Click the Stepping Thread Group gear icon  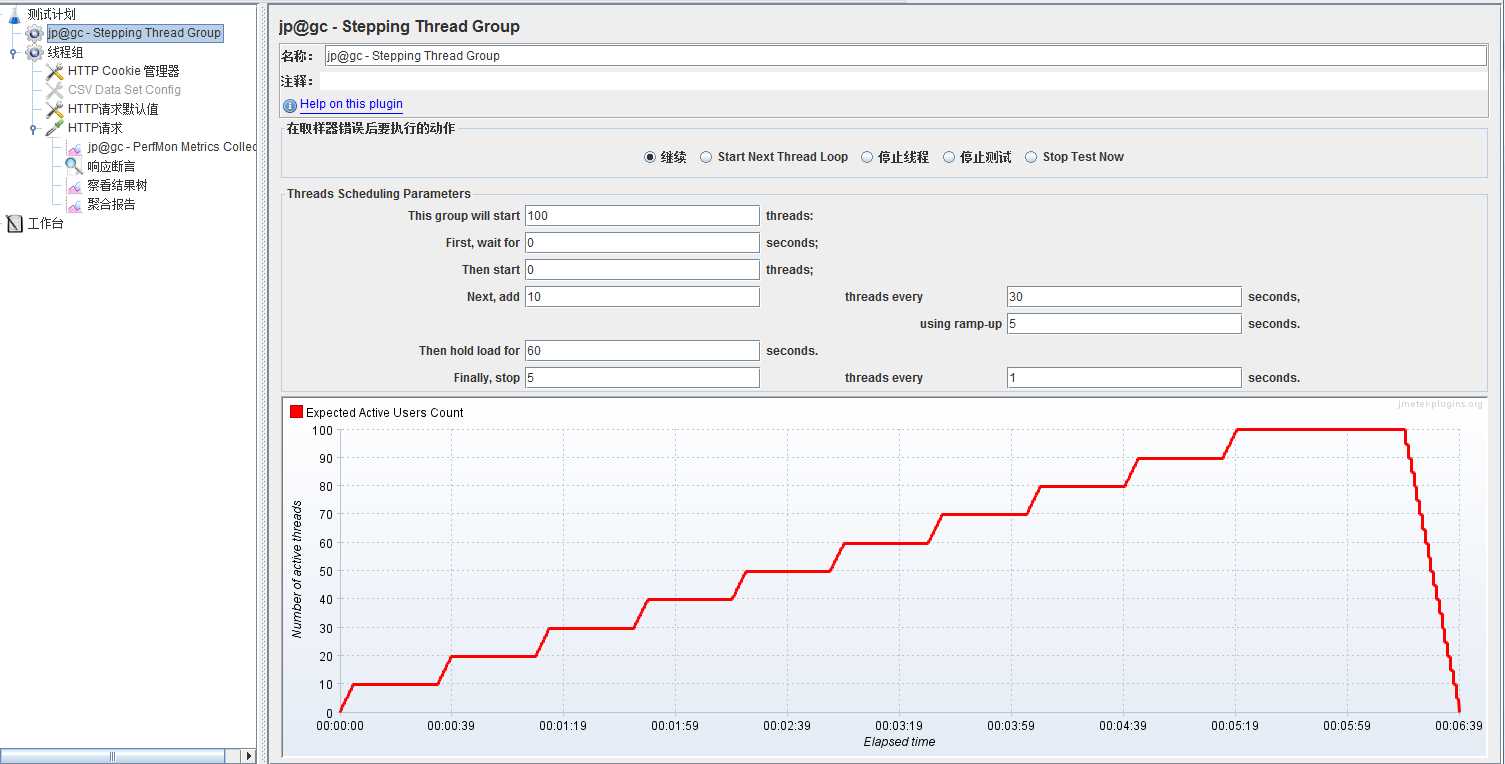35,33
